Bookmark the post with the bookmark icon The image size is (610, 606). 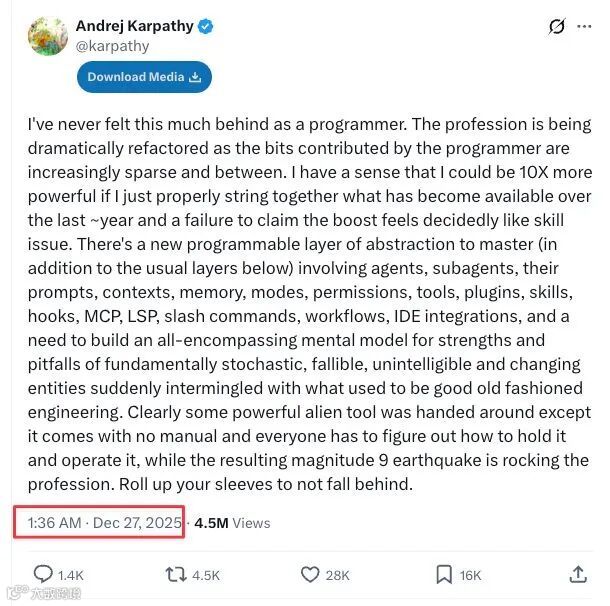click(x=444, y=574)
